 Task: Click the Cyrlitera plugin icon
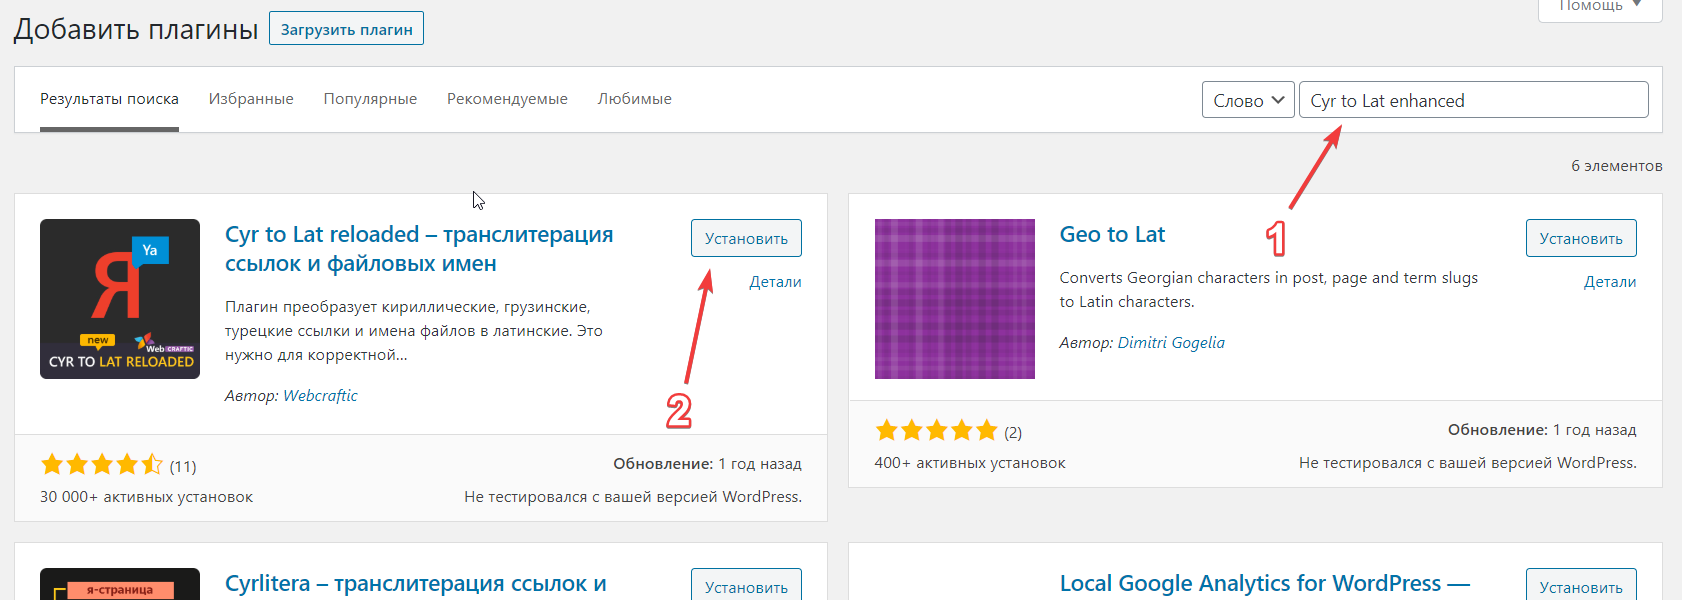[120, 585]
